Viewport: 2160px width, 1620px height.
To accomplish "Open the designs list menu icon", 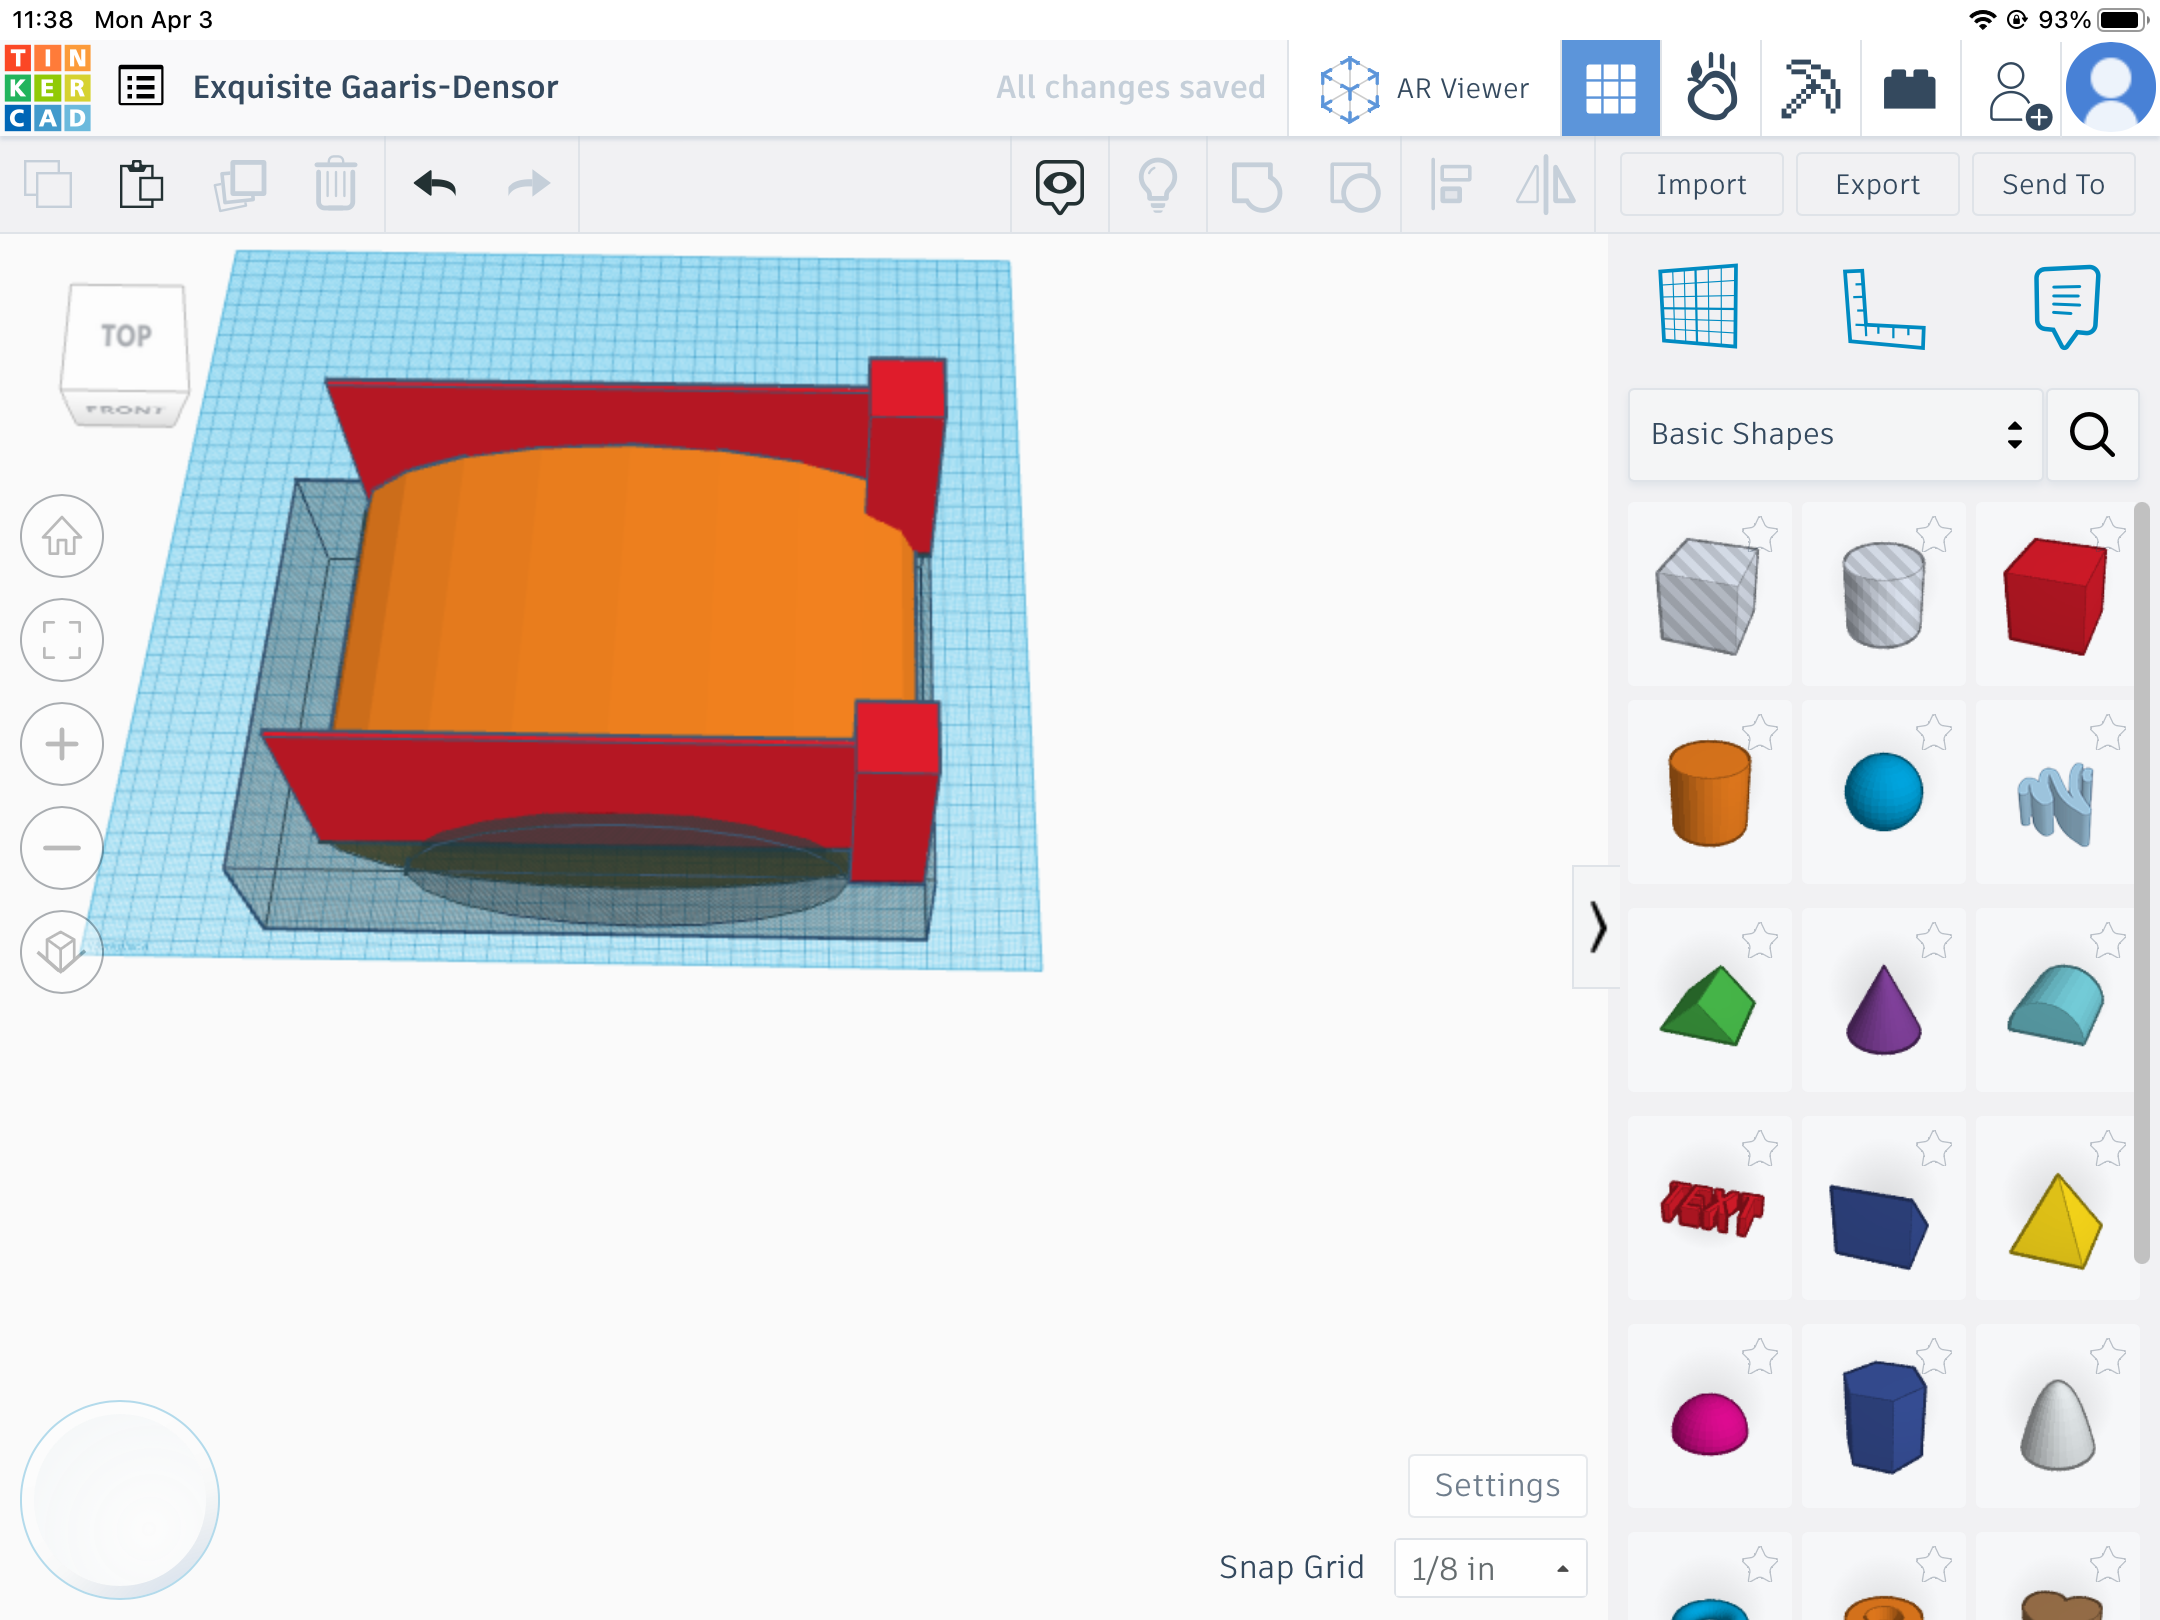I will (x=141, y=87).
